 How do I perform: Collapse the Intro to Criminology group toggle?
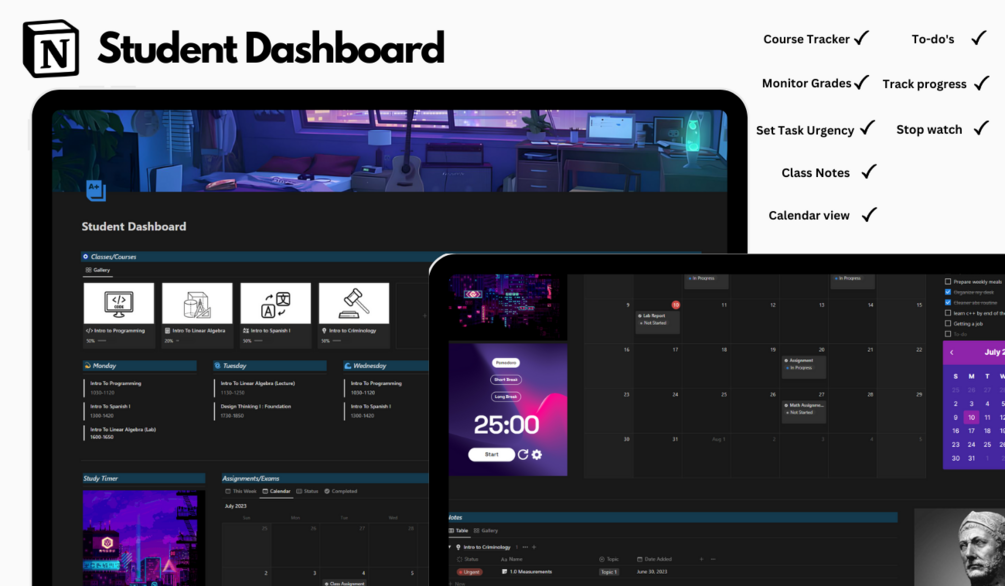[x=450, y=548]
